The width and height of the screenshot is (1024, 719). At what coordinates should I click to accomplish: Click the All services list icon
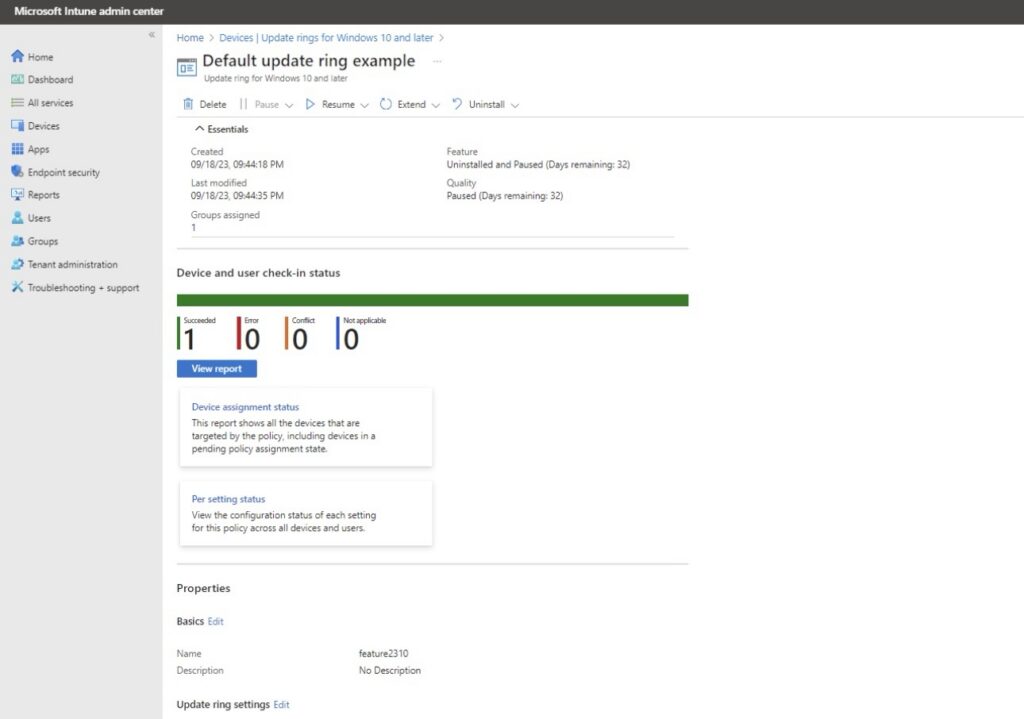(x=17, y=103)
